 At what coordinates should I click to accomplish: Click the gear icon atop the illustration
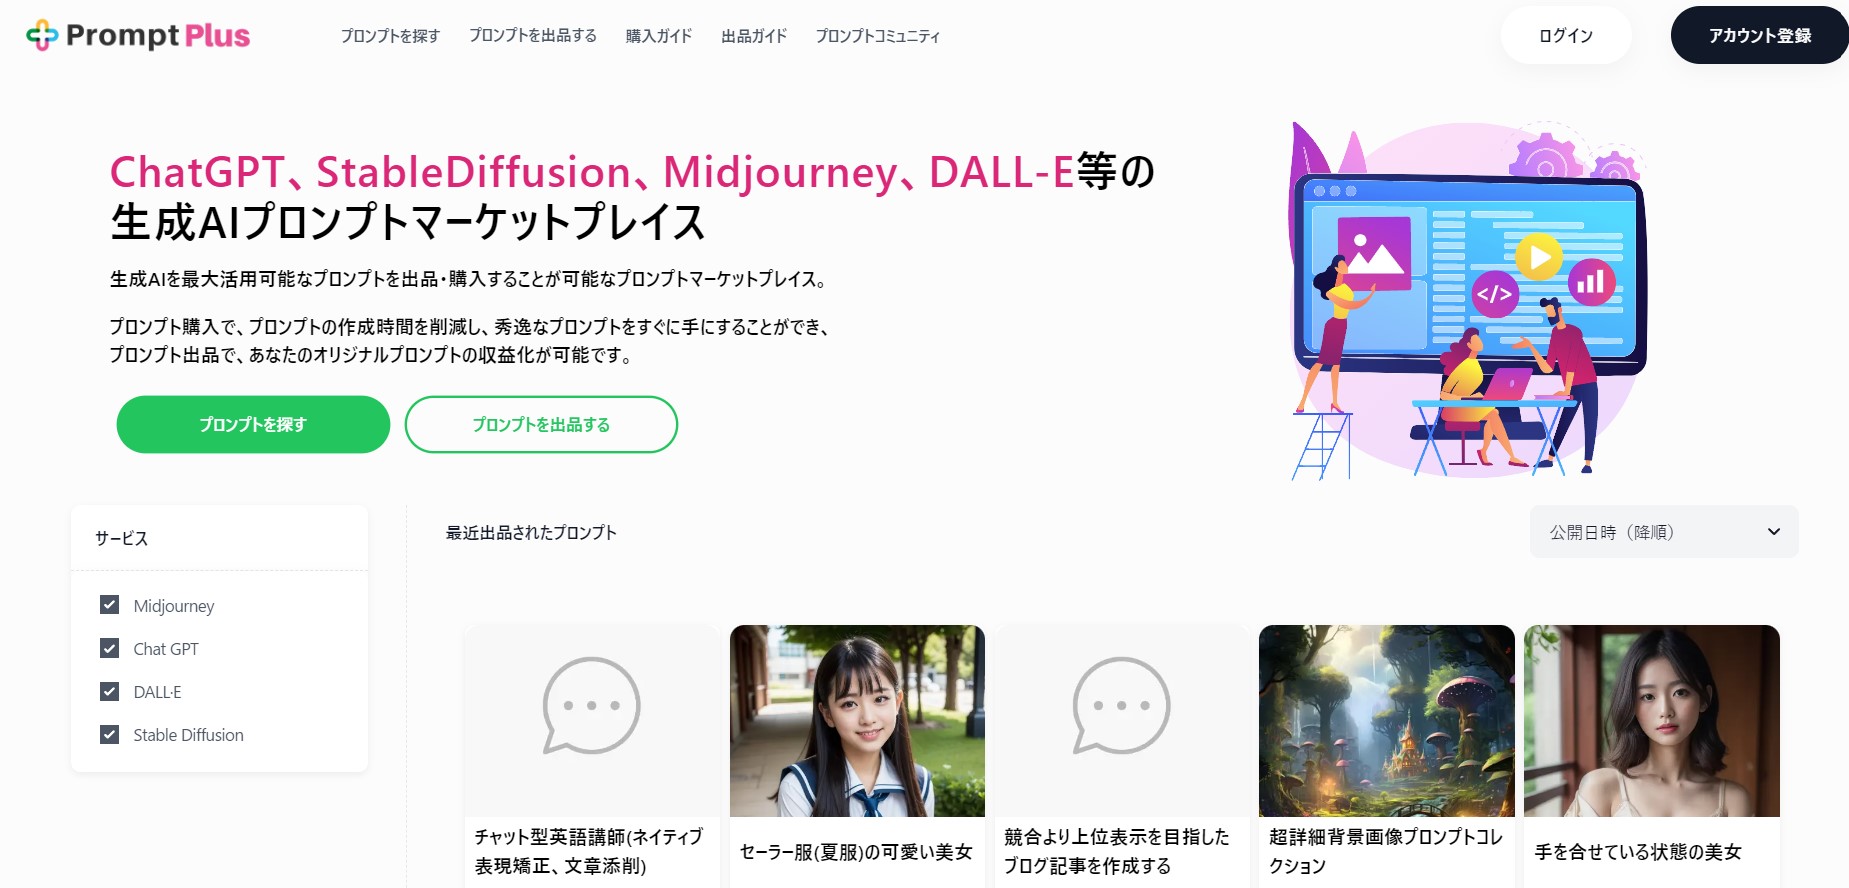1546,160
